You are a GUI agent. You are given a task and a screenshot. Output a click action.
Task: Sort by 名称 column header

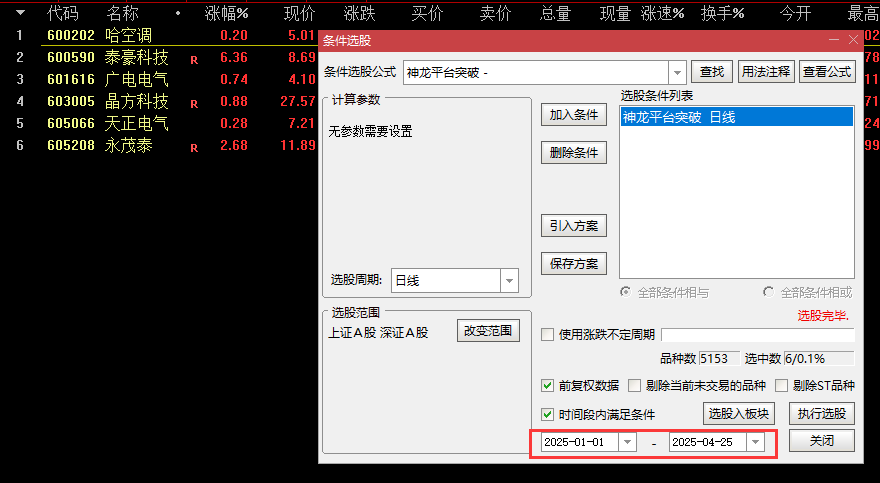[x=122, y=12]
